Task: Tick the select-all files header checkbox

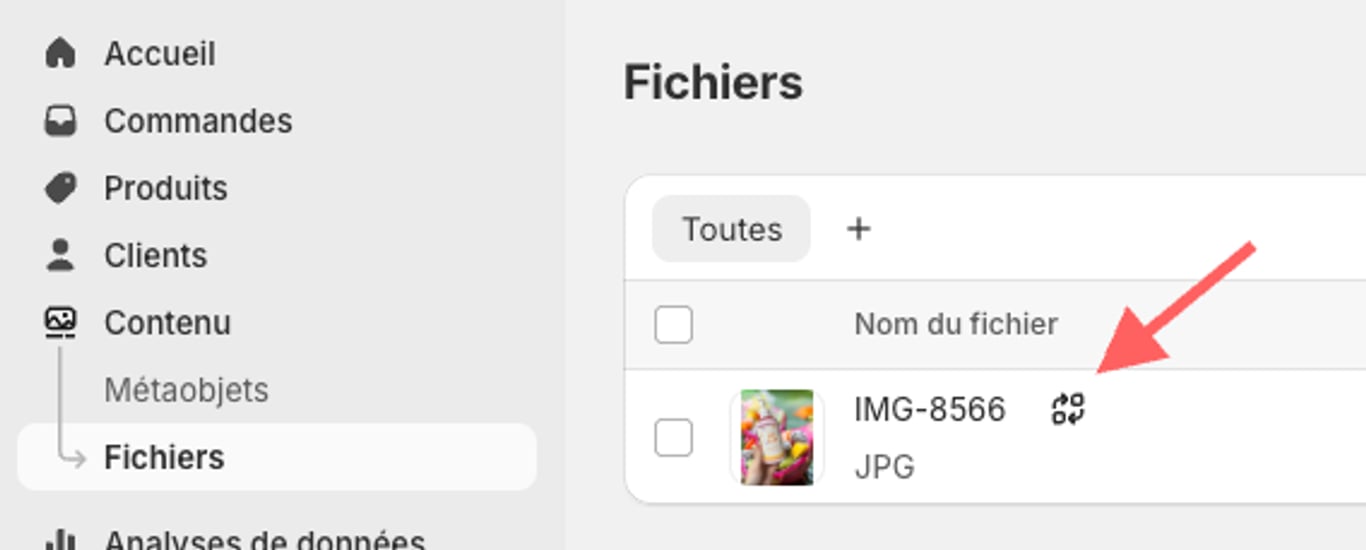Action: click(673, 324)
